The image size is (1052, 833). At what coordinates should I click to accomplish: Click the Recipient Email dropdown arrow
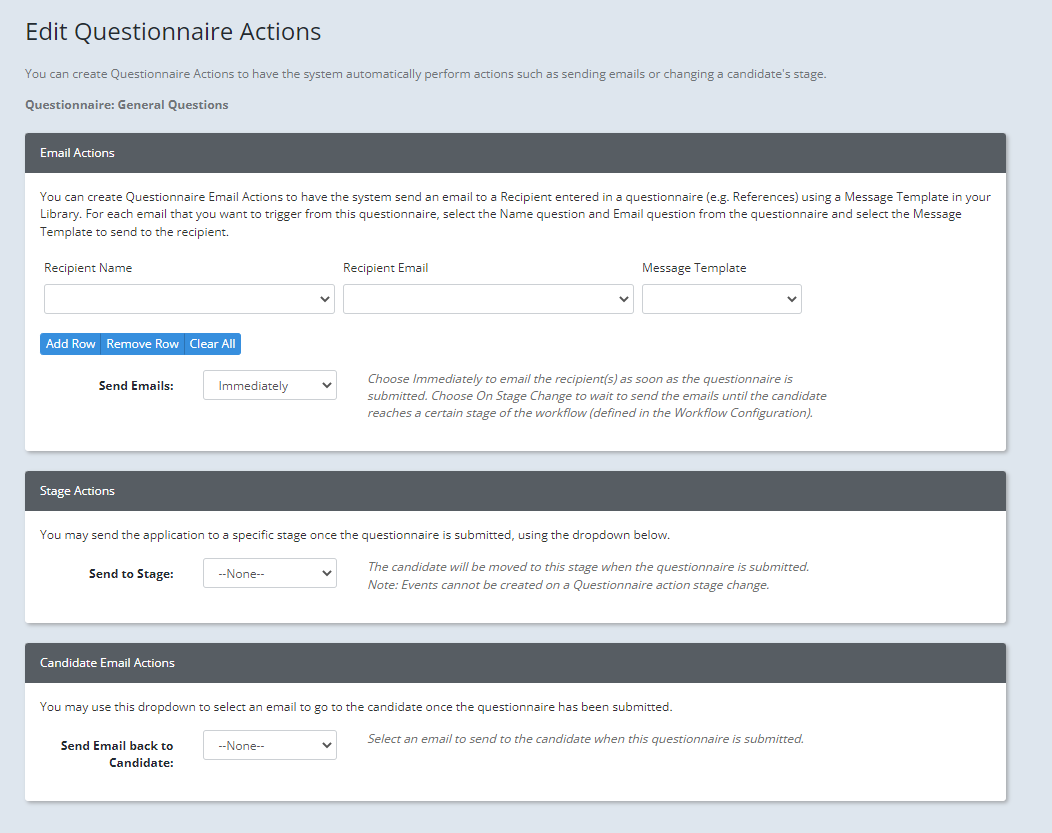pos(625,298)
